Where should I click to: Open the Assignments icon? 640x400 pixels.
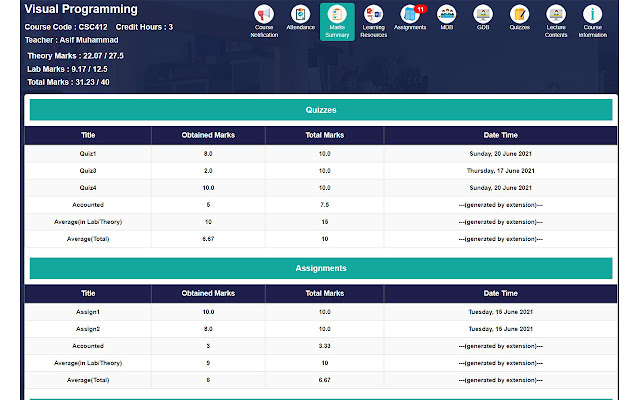point(410,15)
